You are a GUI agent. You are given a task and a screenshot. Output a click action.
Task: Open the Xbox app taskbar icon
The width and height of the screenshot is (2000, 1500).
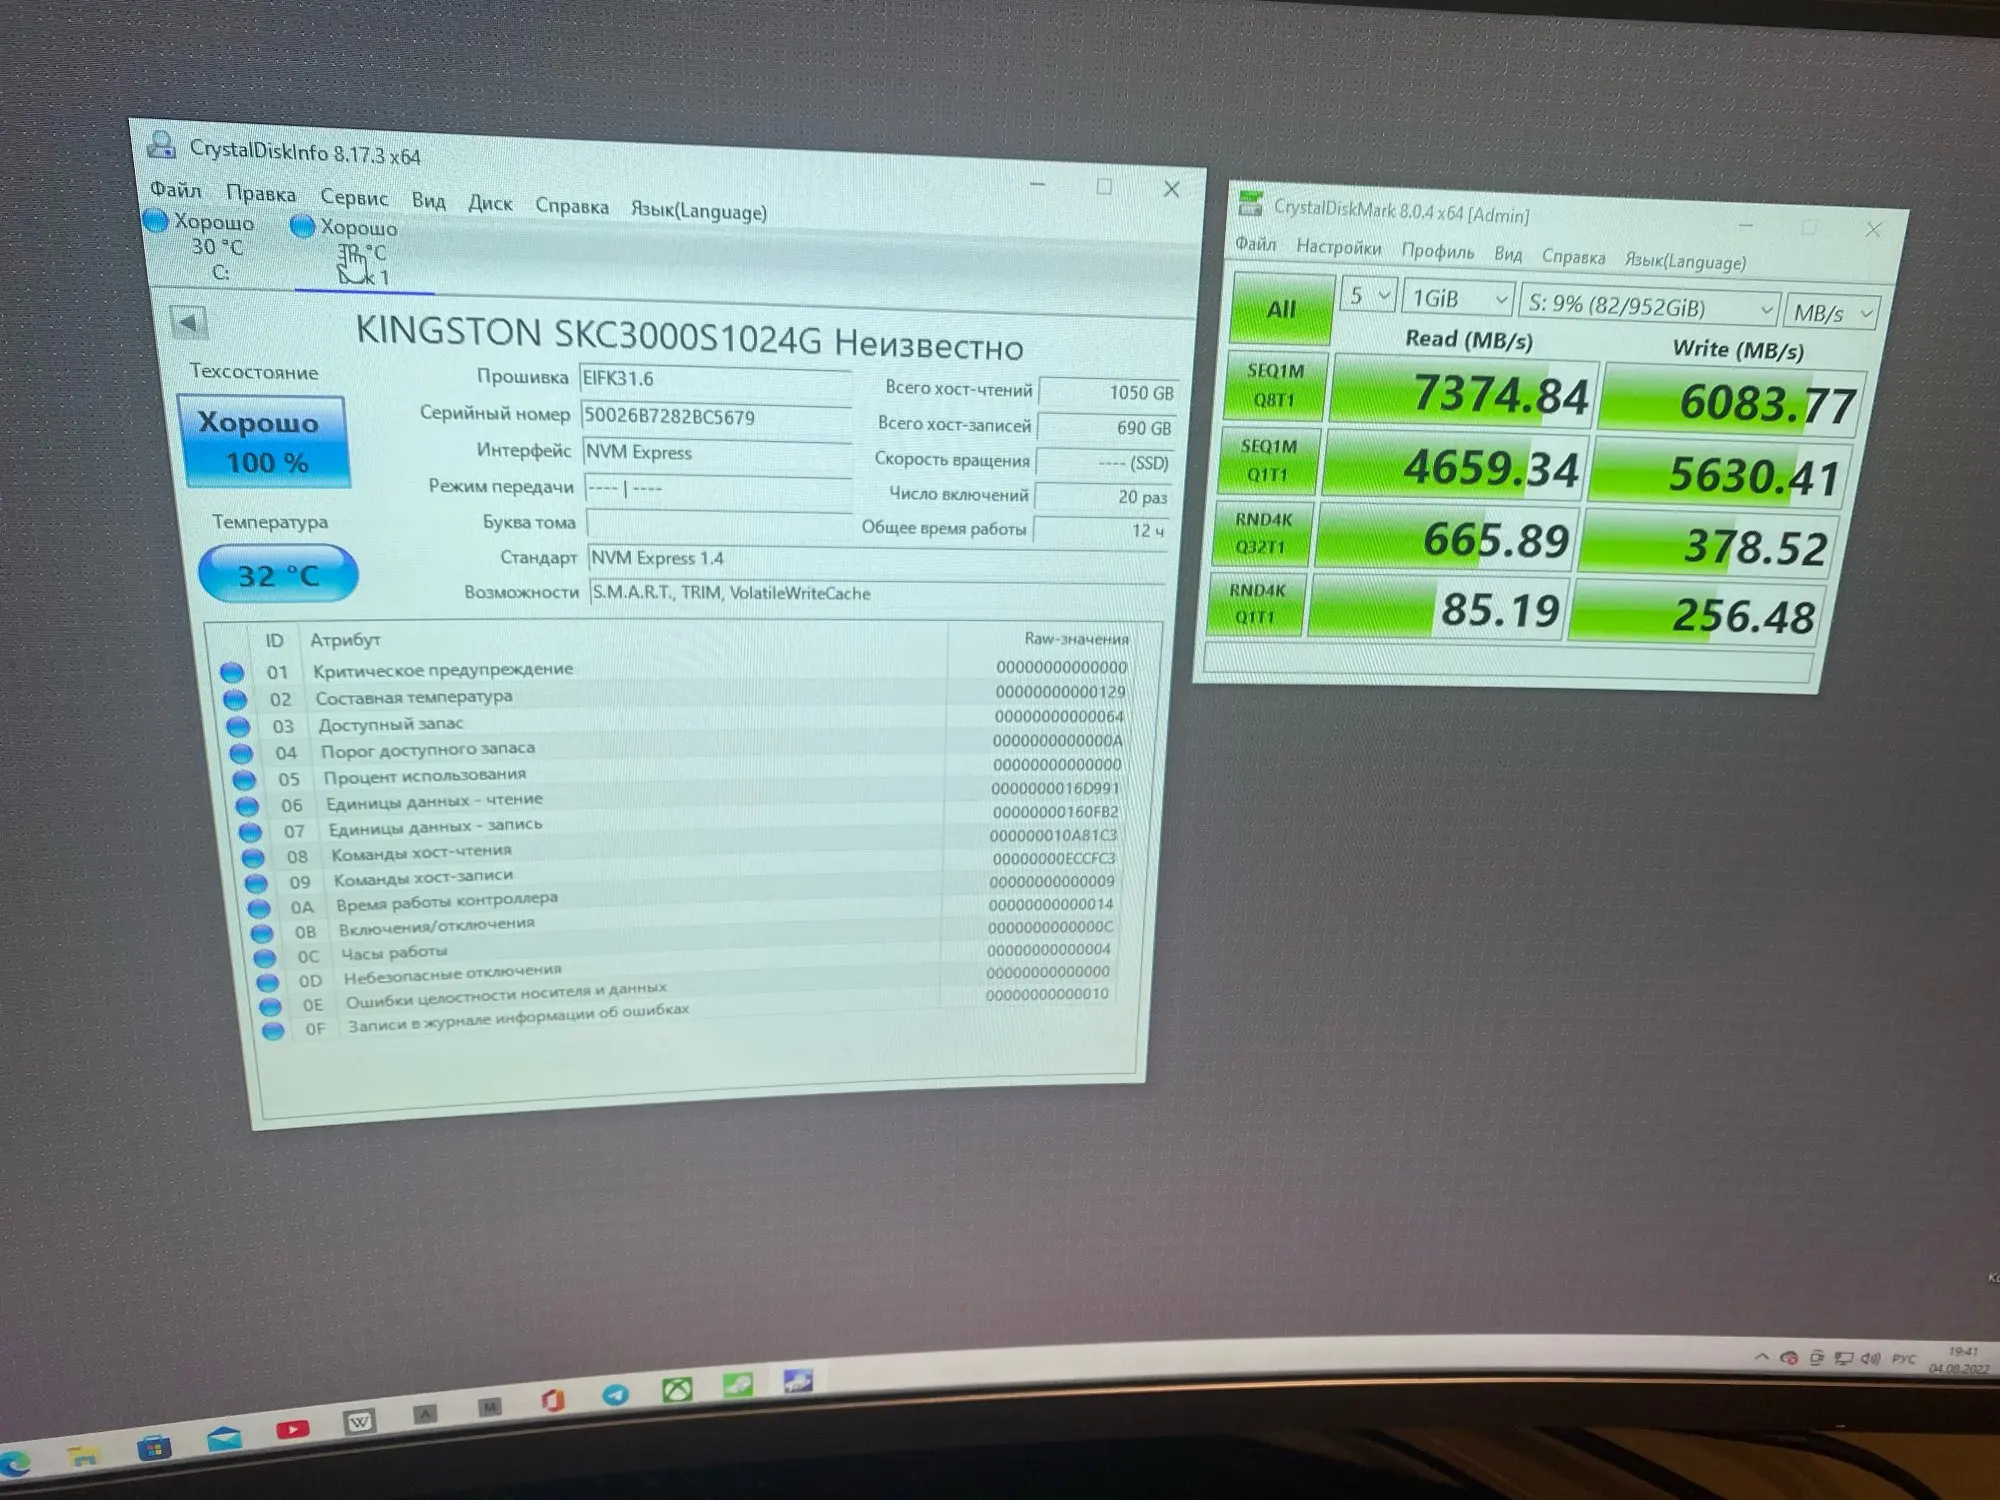point(677,1389)
